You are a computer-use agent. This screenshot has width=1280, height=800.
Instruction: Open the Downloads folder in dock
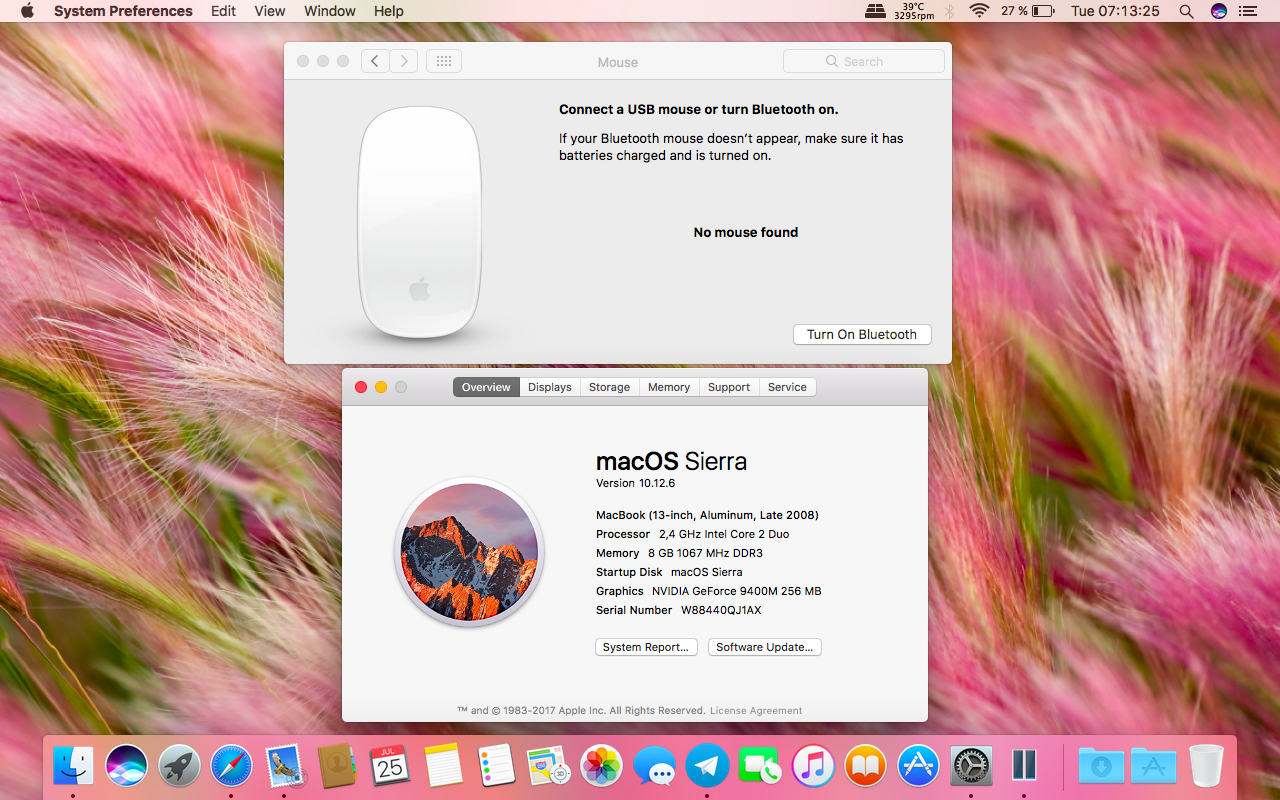tap(1101, 767)
